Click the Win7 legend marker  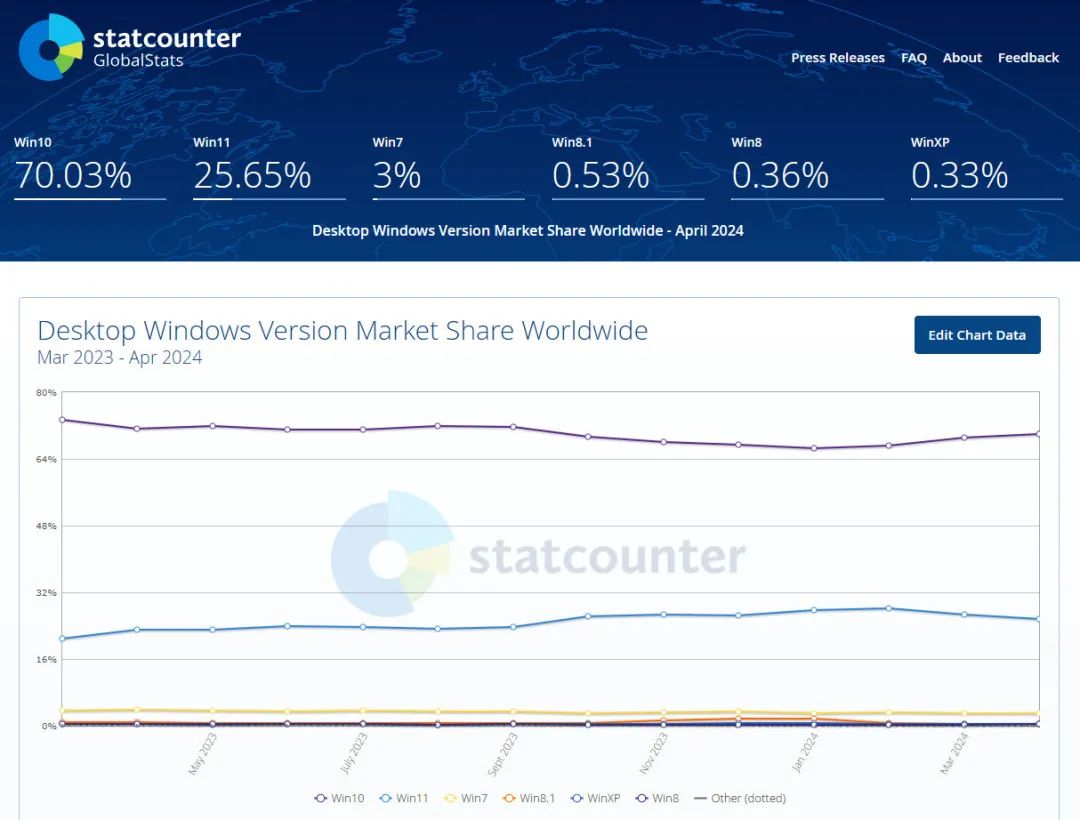tap(450, 798)
